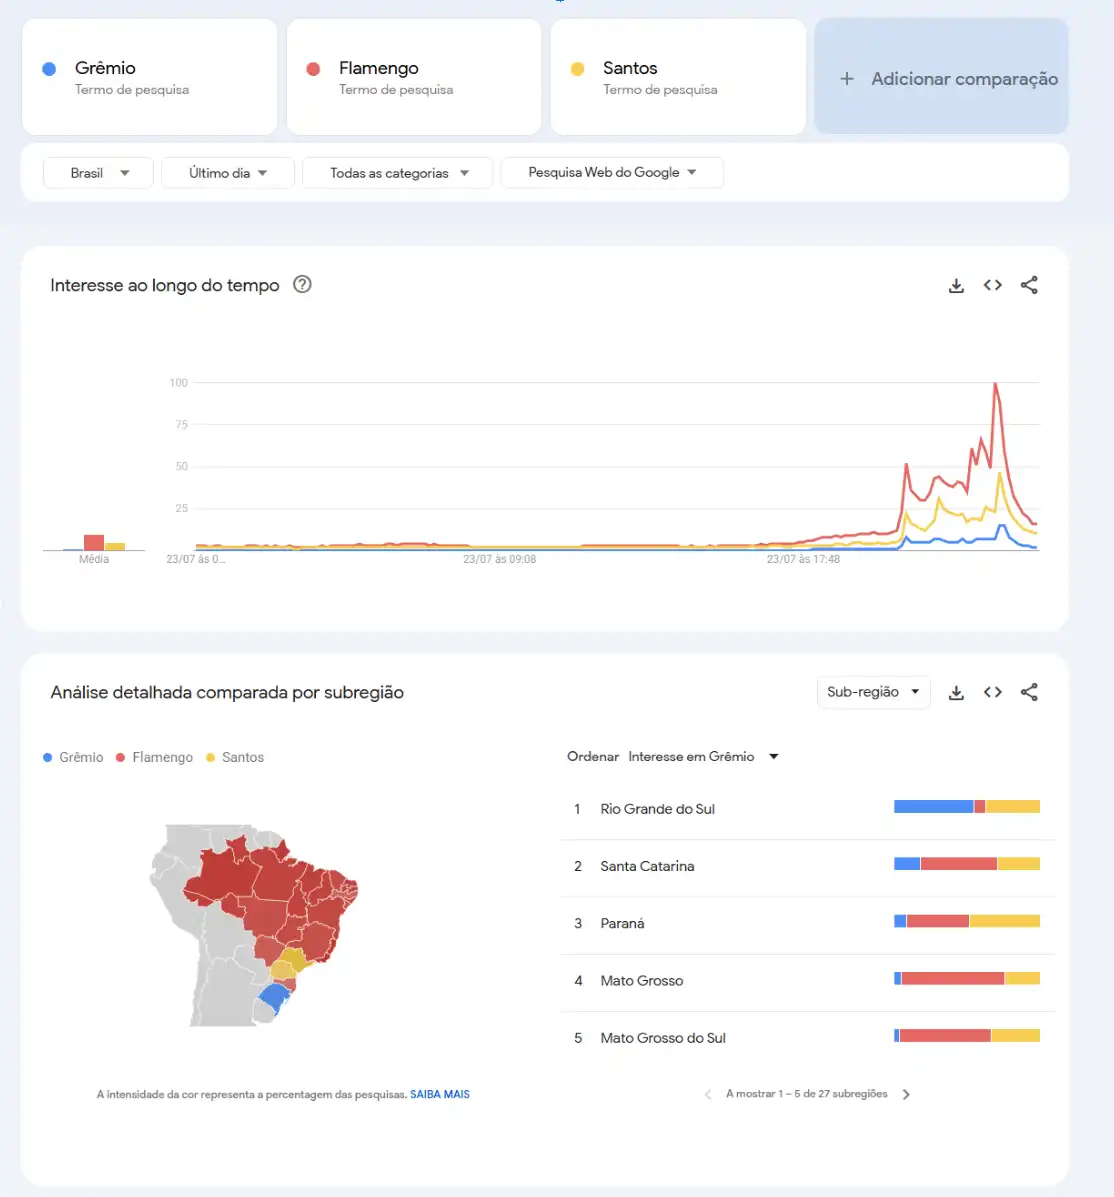Image resolution: width=1114 pixels, height=1197 pixels.
Task: Go to previous page of subregions
Action: click(708, 1094)
